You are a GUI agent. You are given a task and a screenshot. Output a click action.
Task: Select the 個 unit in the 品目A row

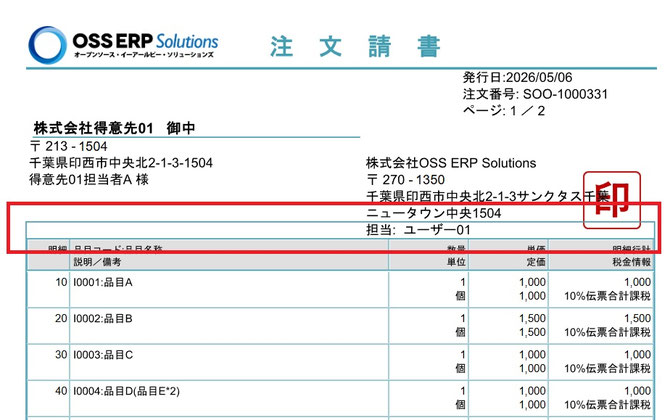click(460, 296)
